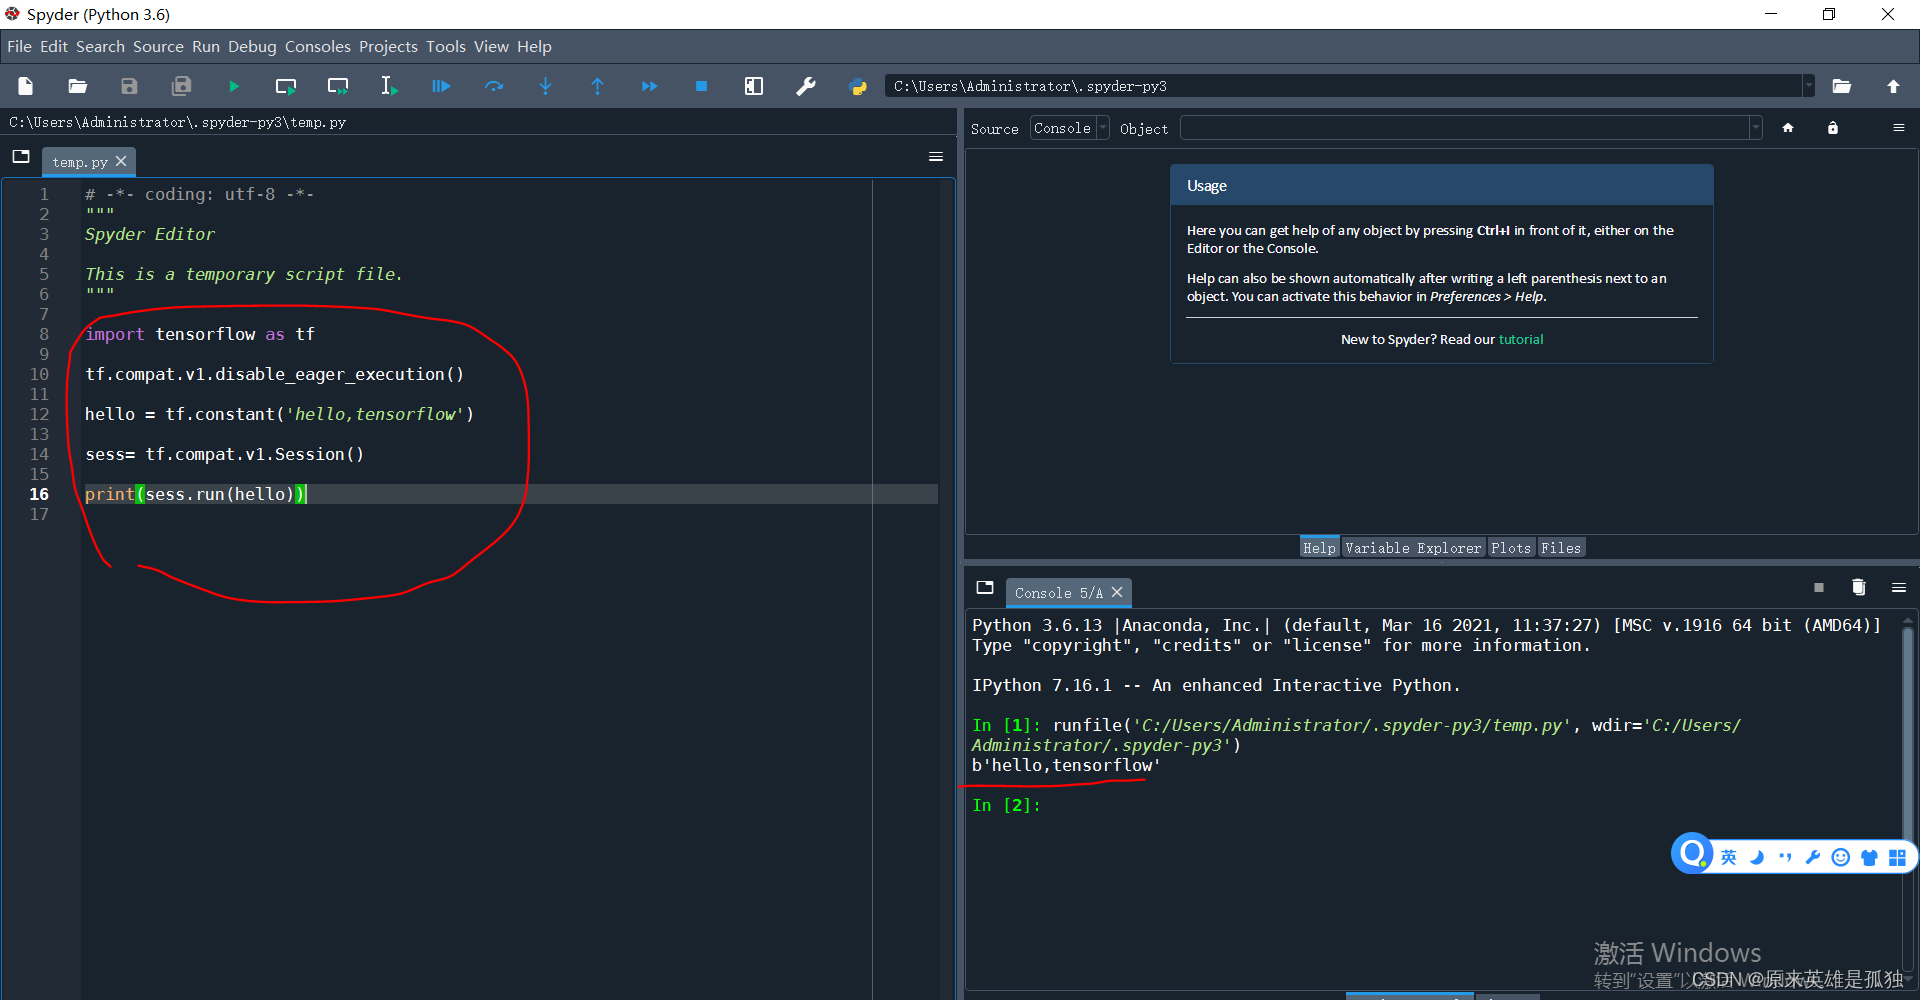Click the IME toolbar Chinese/English toggle
Image resolution: width=1920 pixels, height=1000 pixels.
1729,857
